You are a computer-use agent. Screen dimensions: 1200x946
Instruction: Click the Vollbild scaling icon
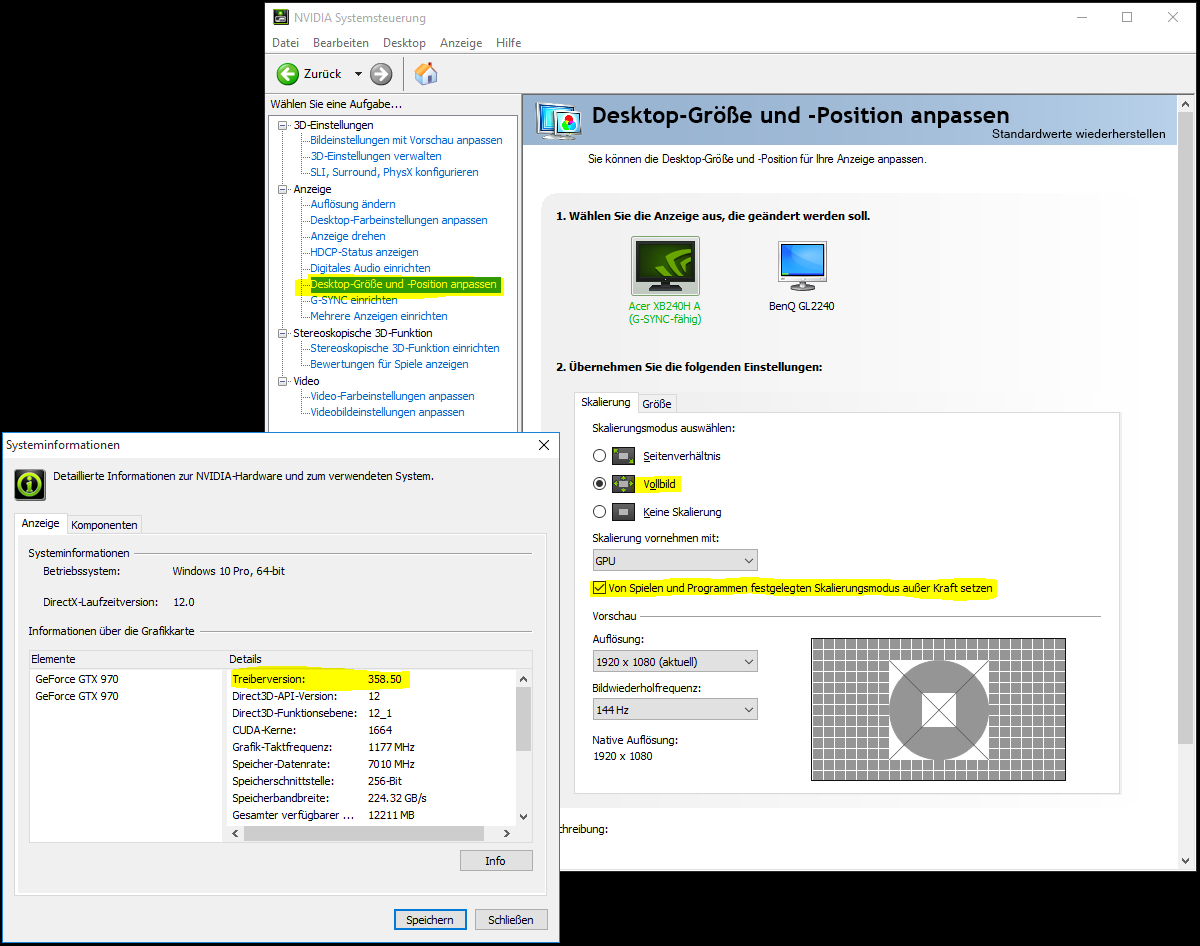coord(624,484)
